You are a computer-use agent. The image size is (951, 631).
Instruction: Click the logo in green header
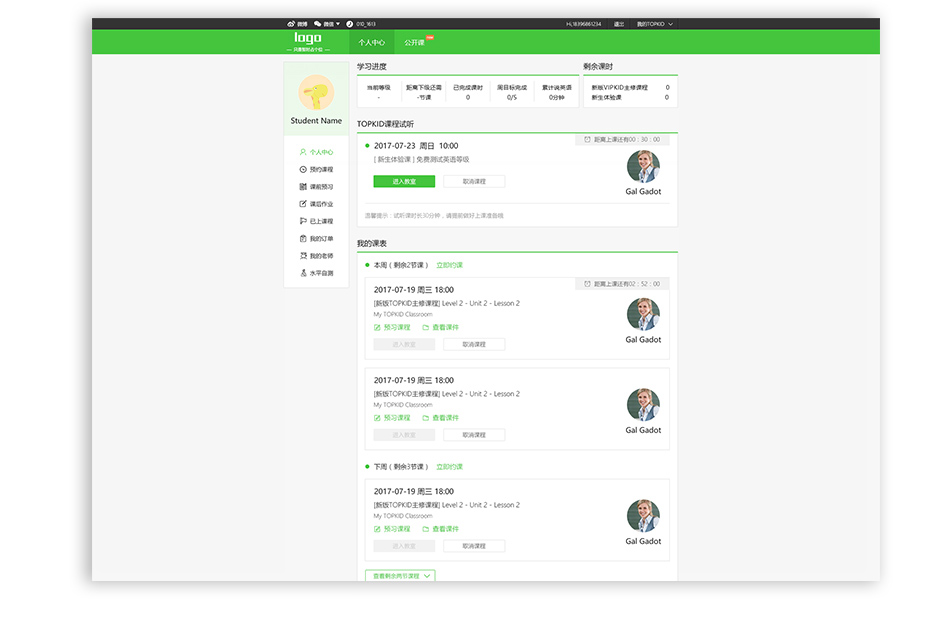308,41
